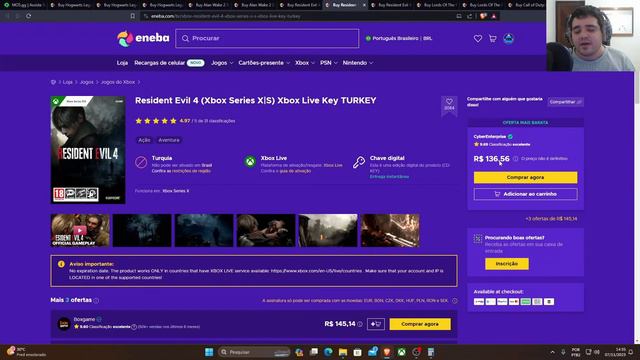Click the Brave Shields icon
Viewport: 640px width, 360px height.
(x=483, y=16)
